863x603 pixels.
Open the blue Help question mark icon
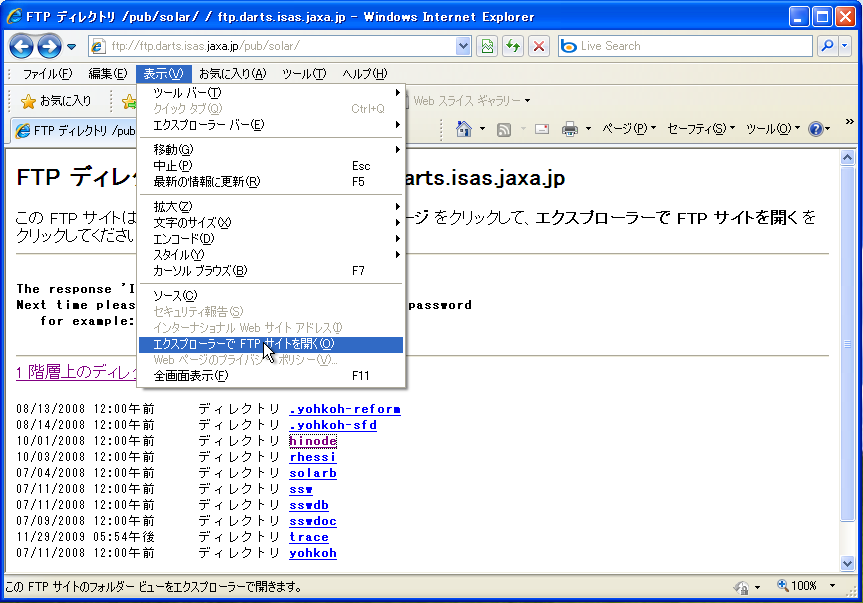click(x=816, y=129)
